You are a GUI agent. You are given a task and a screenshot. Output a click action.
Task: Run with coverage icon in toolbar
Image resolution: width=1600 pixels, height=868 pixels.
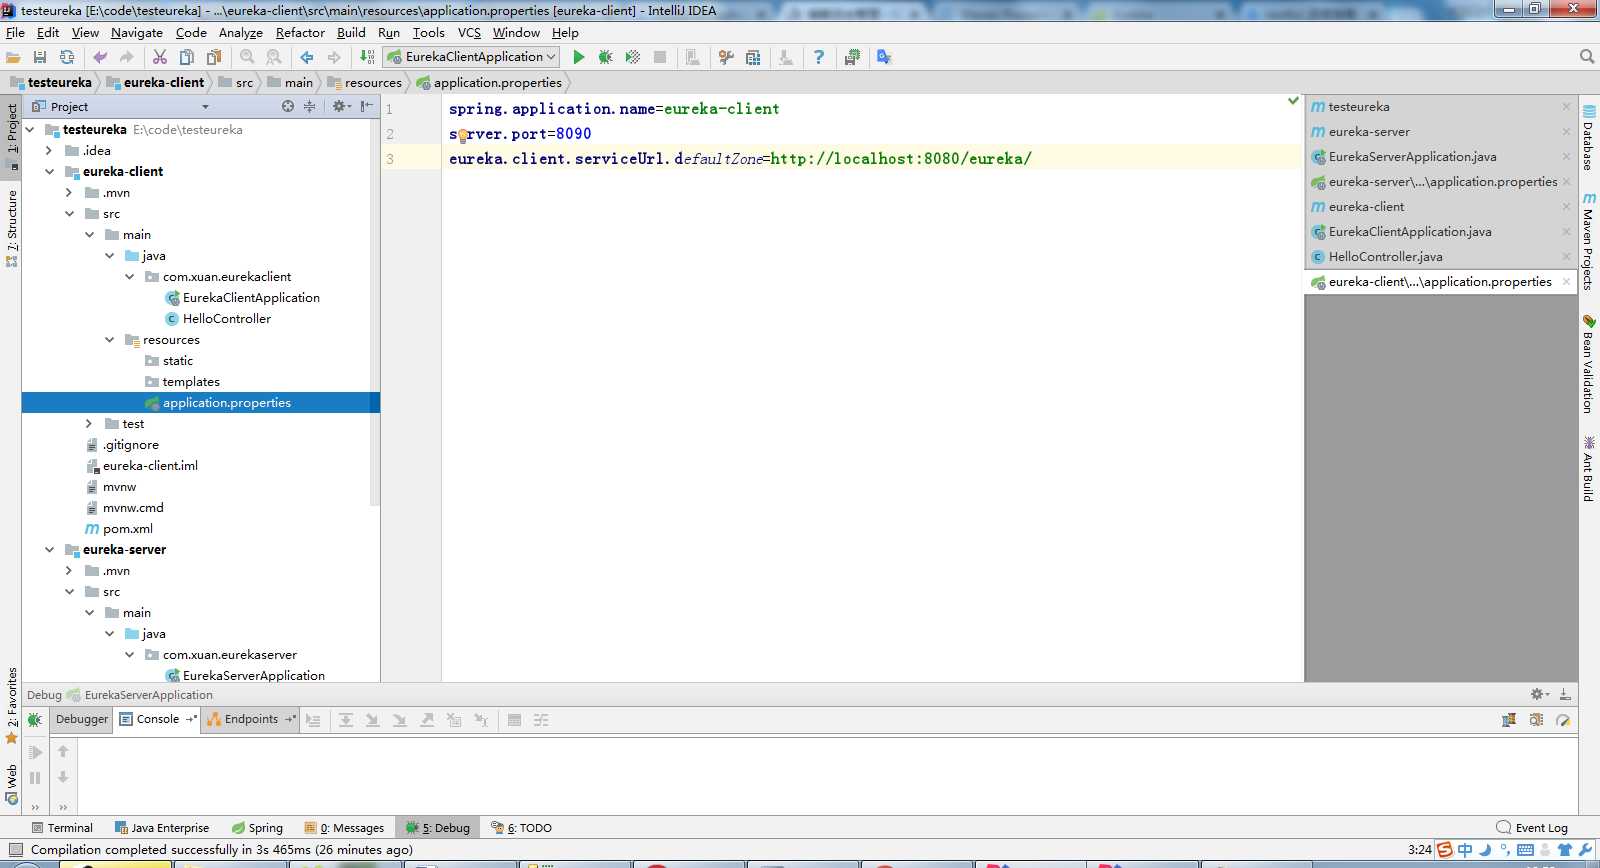click(632, 57)
